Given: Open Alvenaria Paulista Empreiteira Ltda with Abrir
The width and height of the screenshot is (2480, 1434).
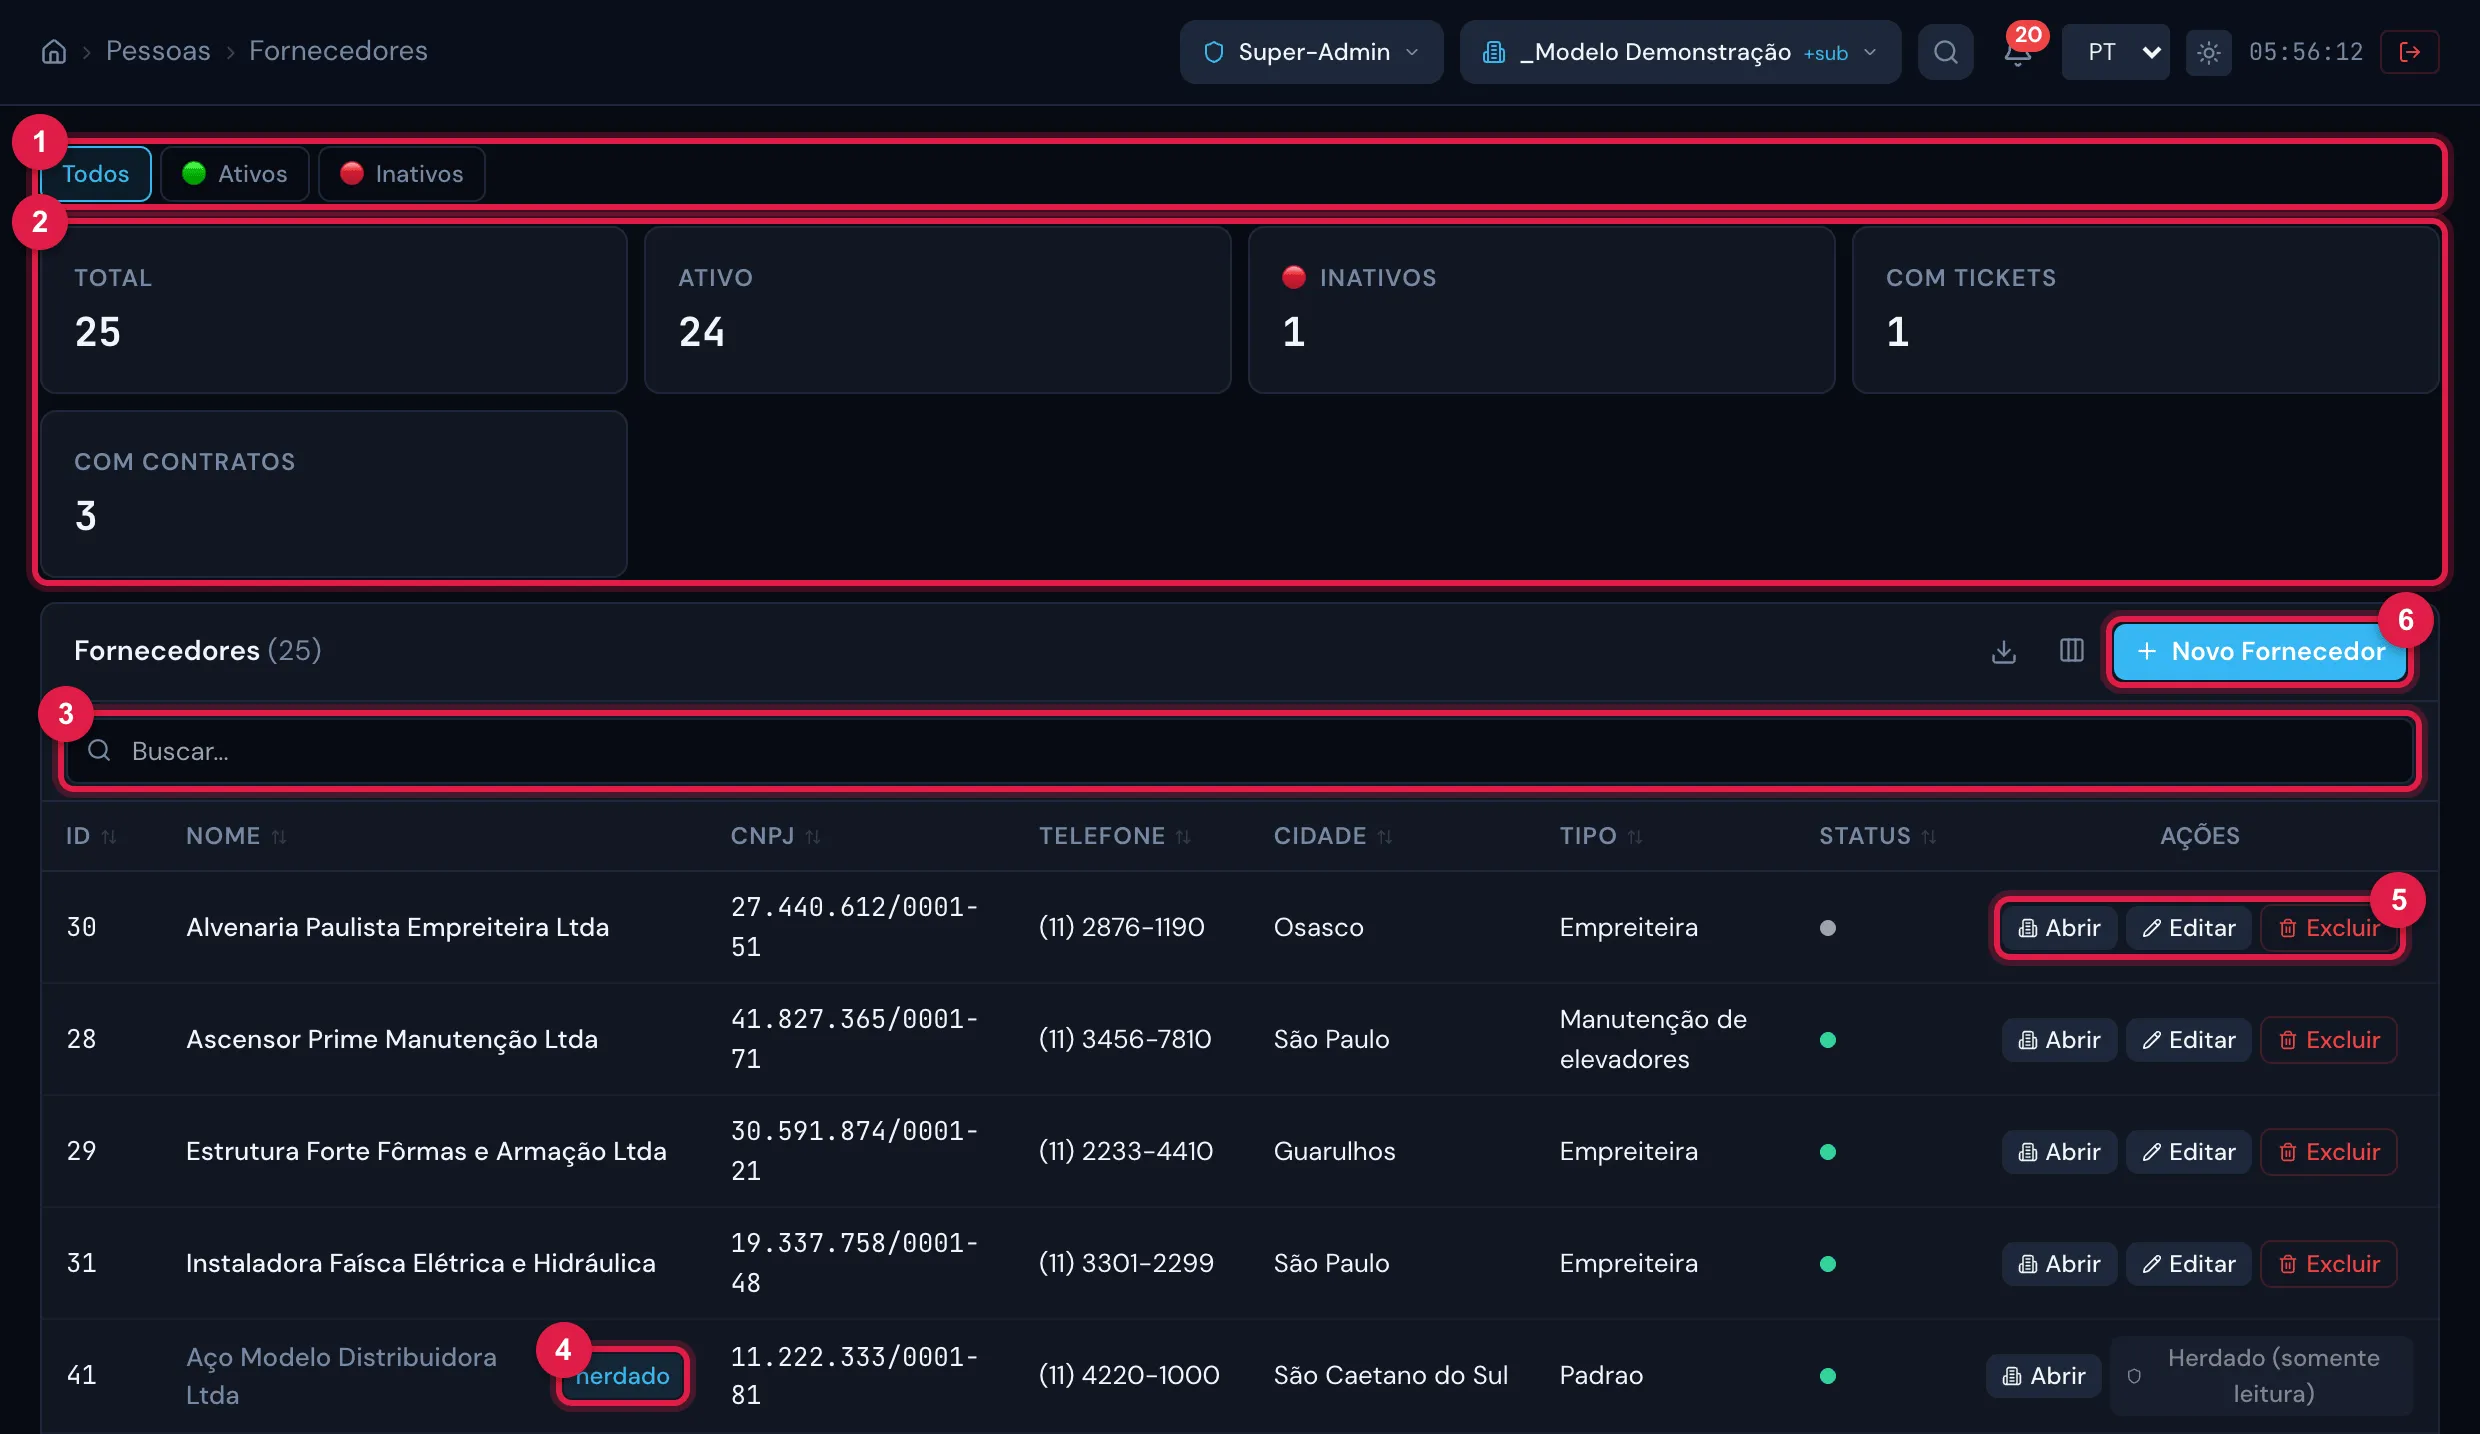Looking at the screenshot, I should (2059, 928).
